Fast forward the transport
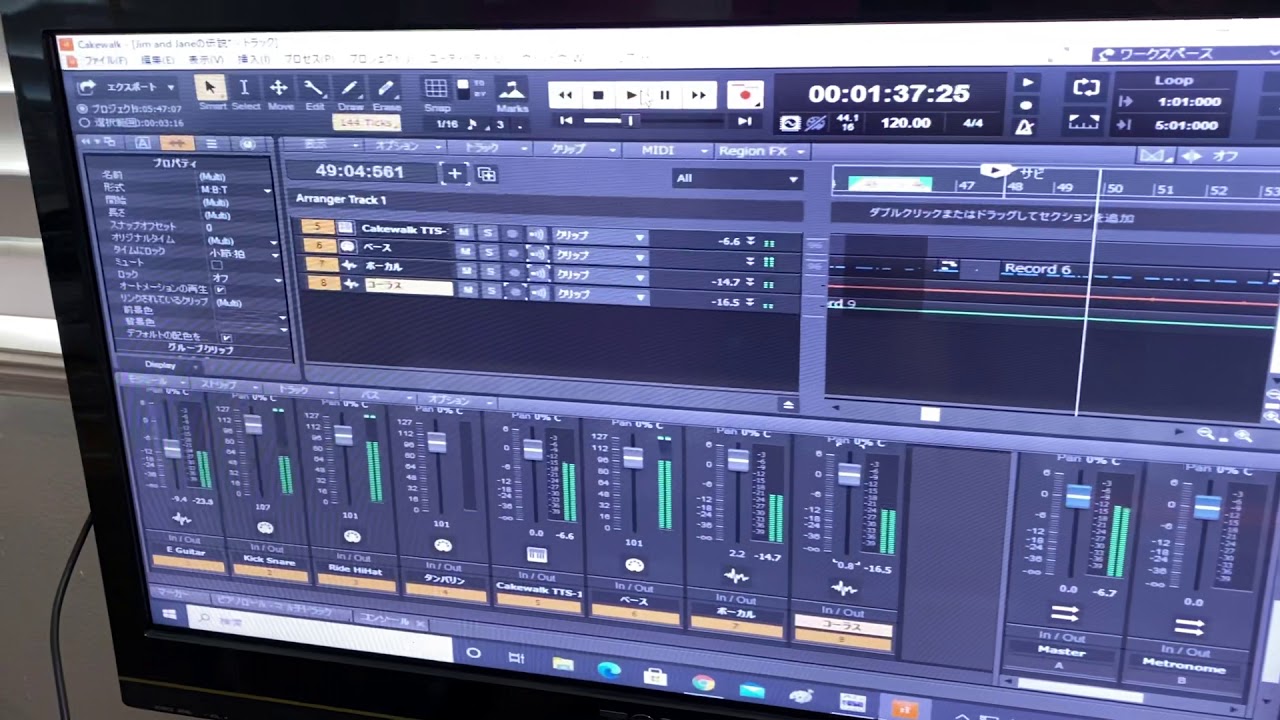This screenshot has height=720, width=1280. (x=698, y=95)
